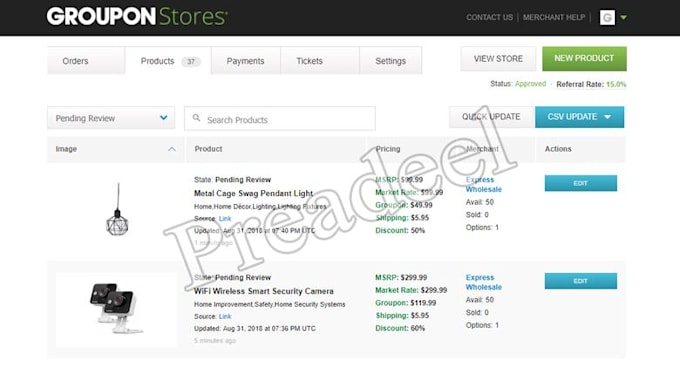
Task: Switch to the Settings tab
Action: click(390, 61)
